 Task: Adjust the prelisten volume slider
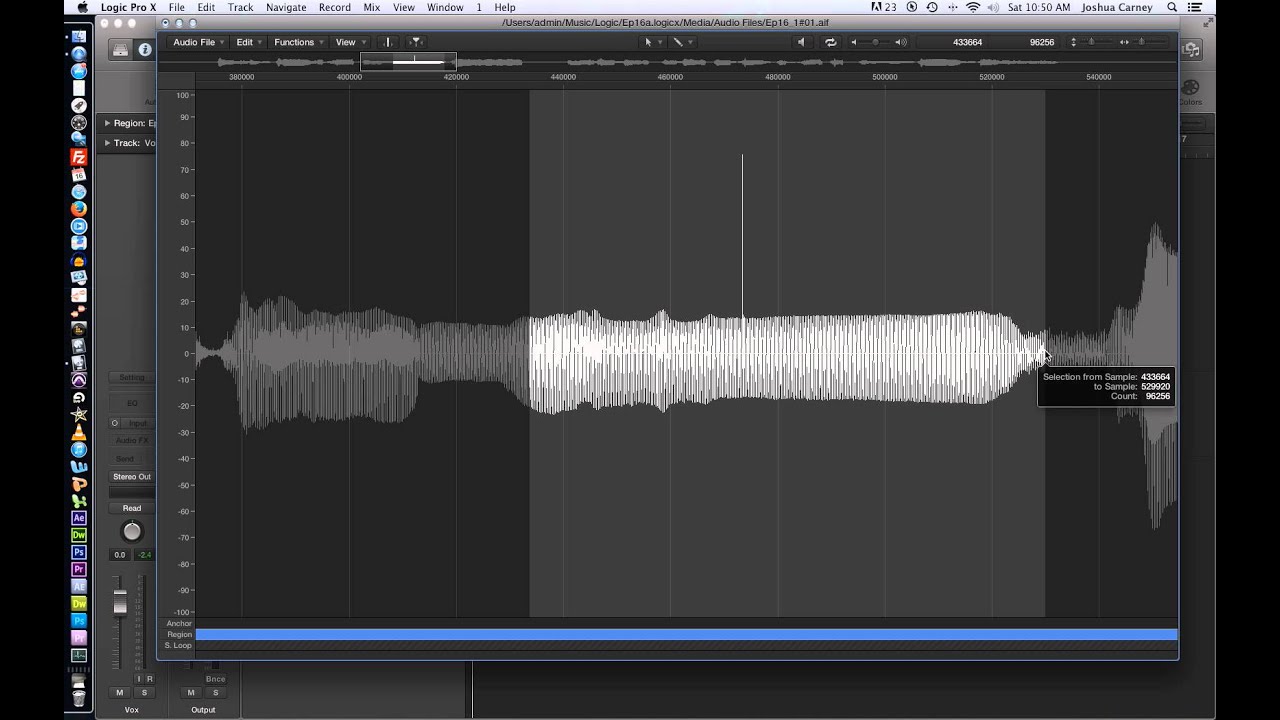(877, 42)
